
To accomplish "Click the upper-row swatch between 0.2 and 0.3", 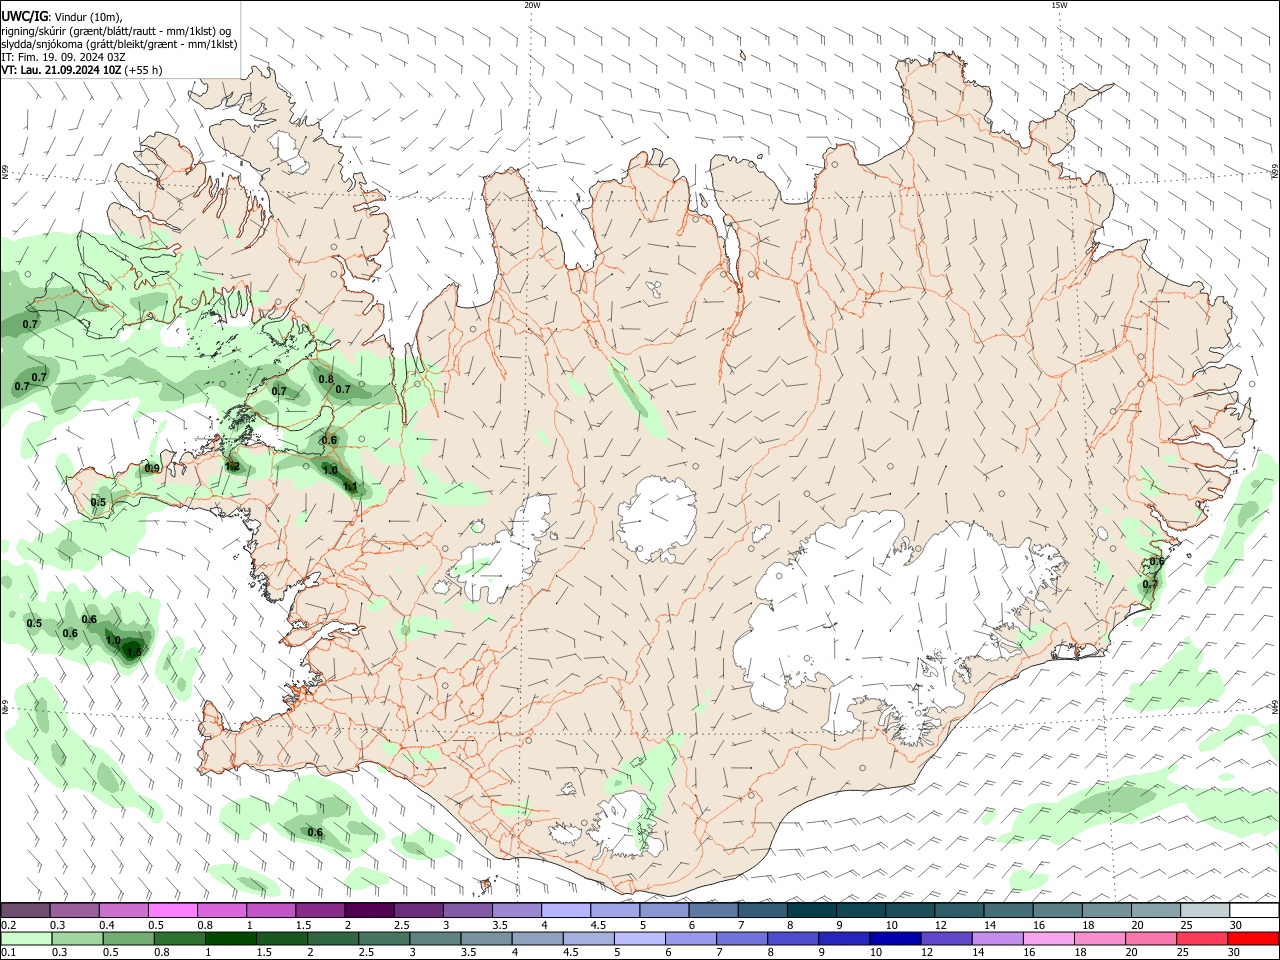I will coord(25,911).
